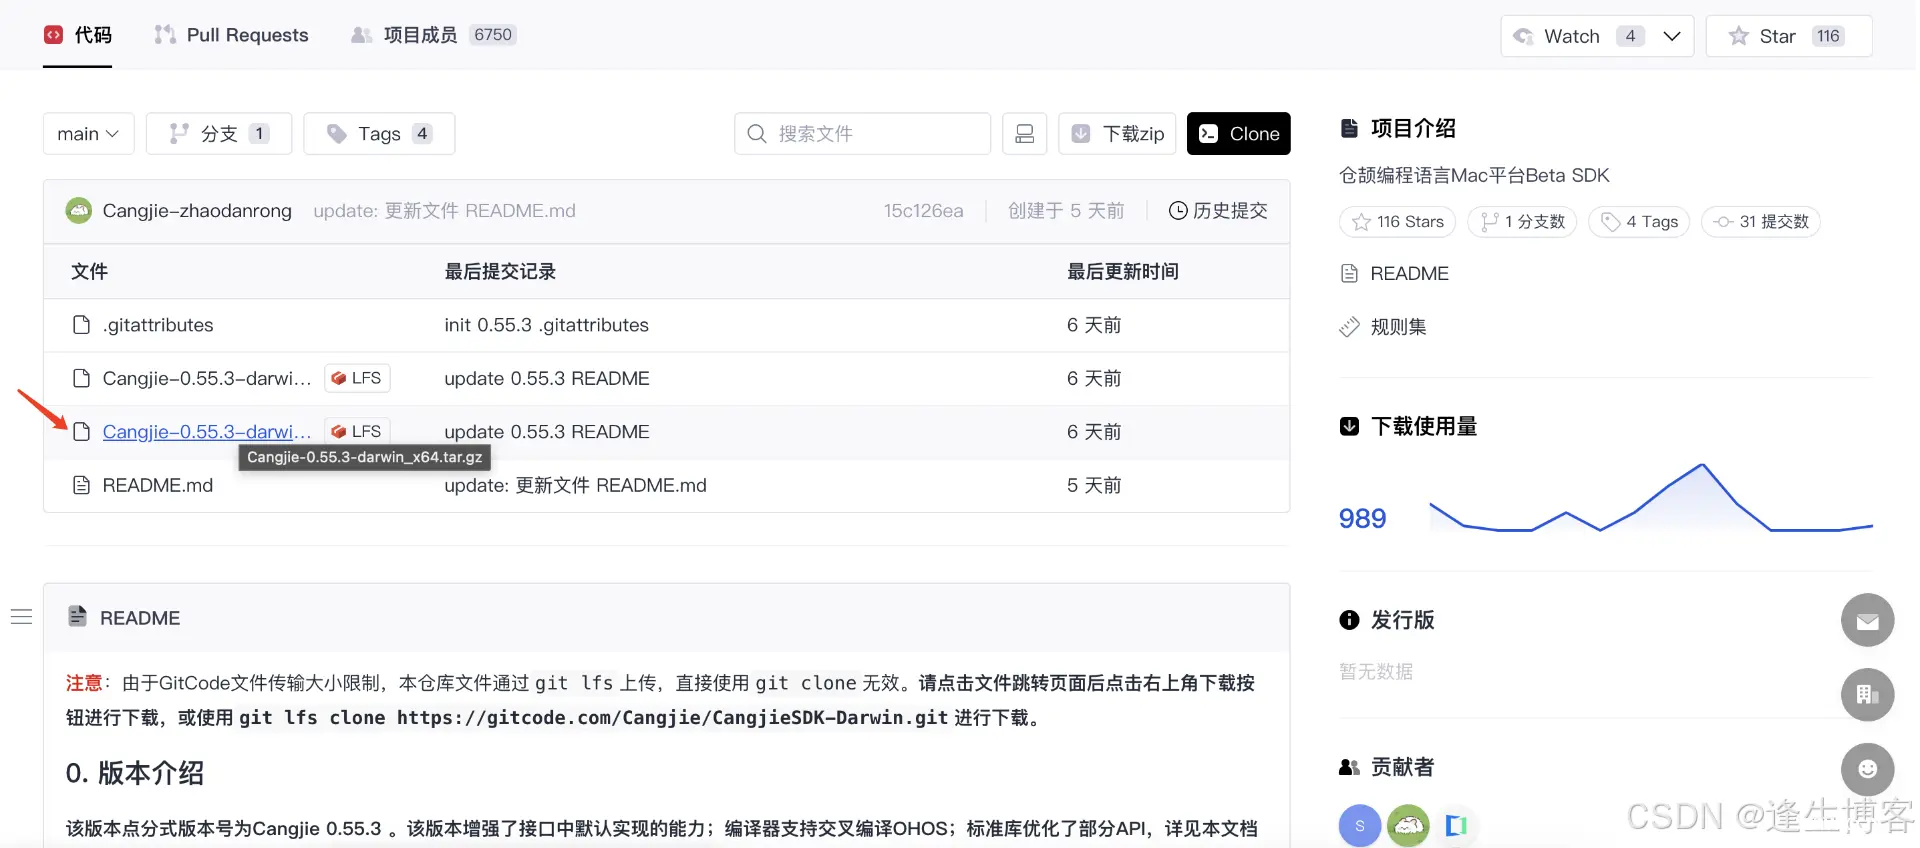Click the 最后提交记录 column header

coord(500,272)
